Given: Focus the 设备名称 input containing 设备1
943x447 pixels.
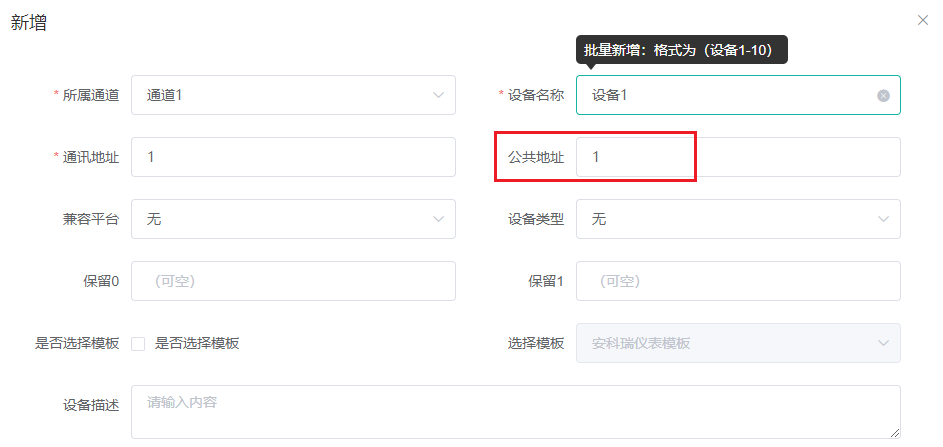Looking at the screenshot, I should [739, 95].
